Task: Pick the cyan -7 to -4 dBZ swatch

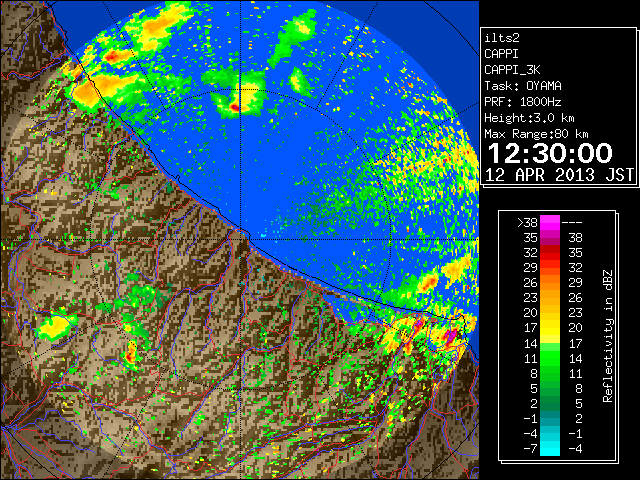Action: 550,448
